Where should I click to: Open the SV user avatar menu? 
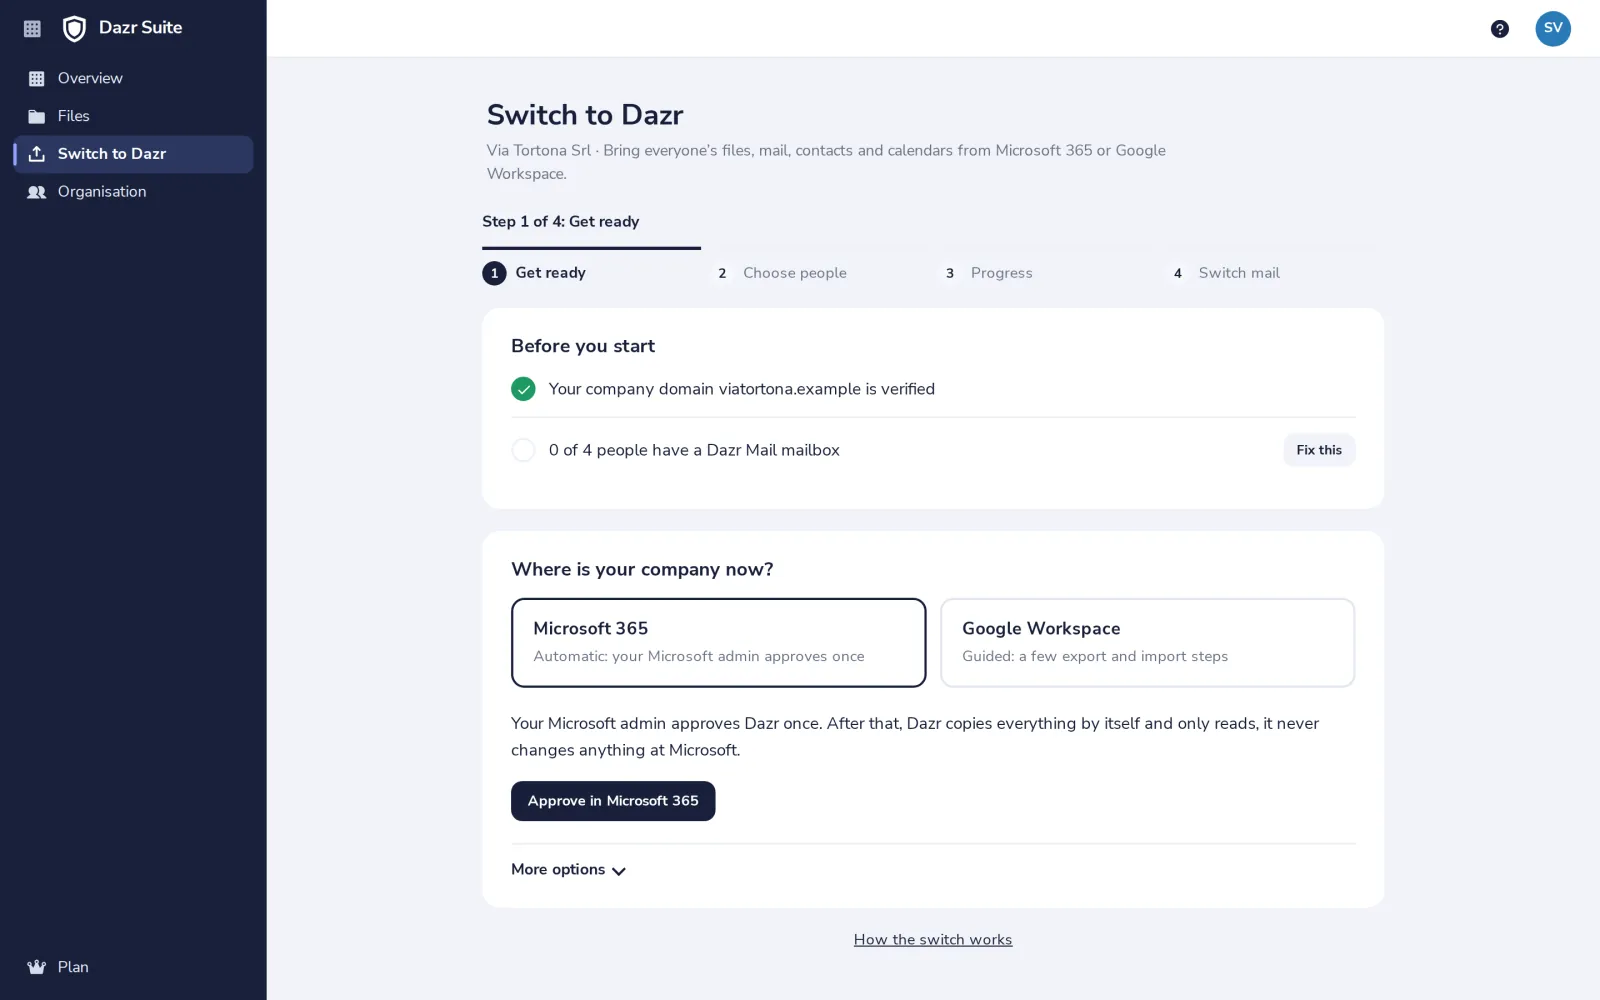pos(1552,28)
